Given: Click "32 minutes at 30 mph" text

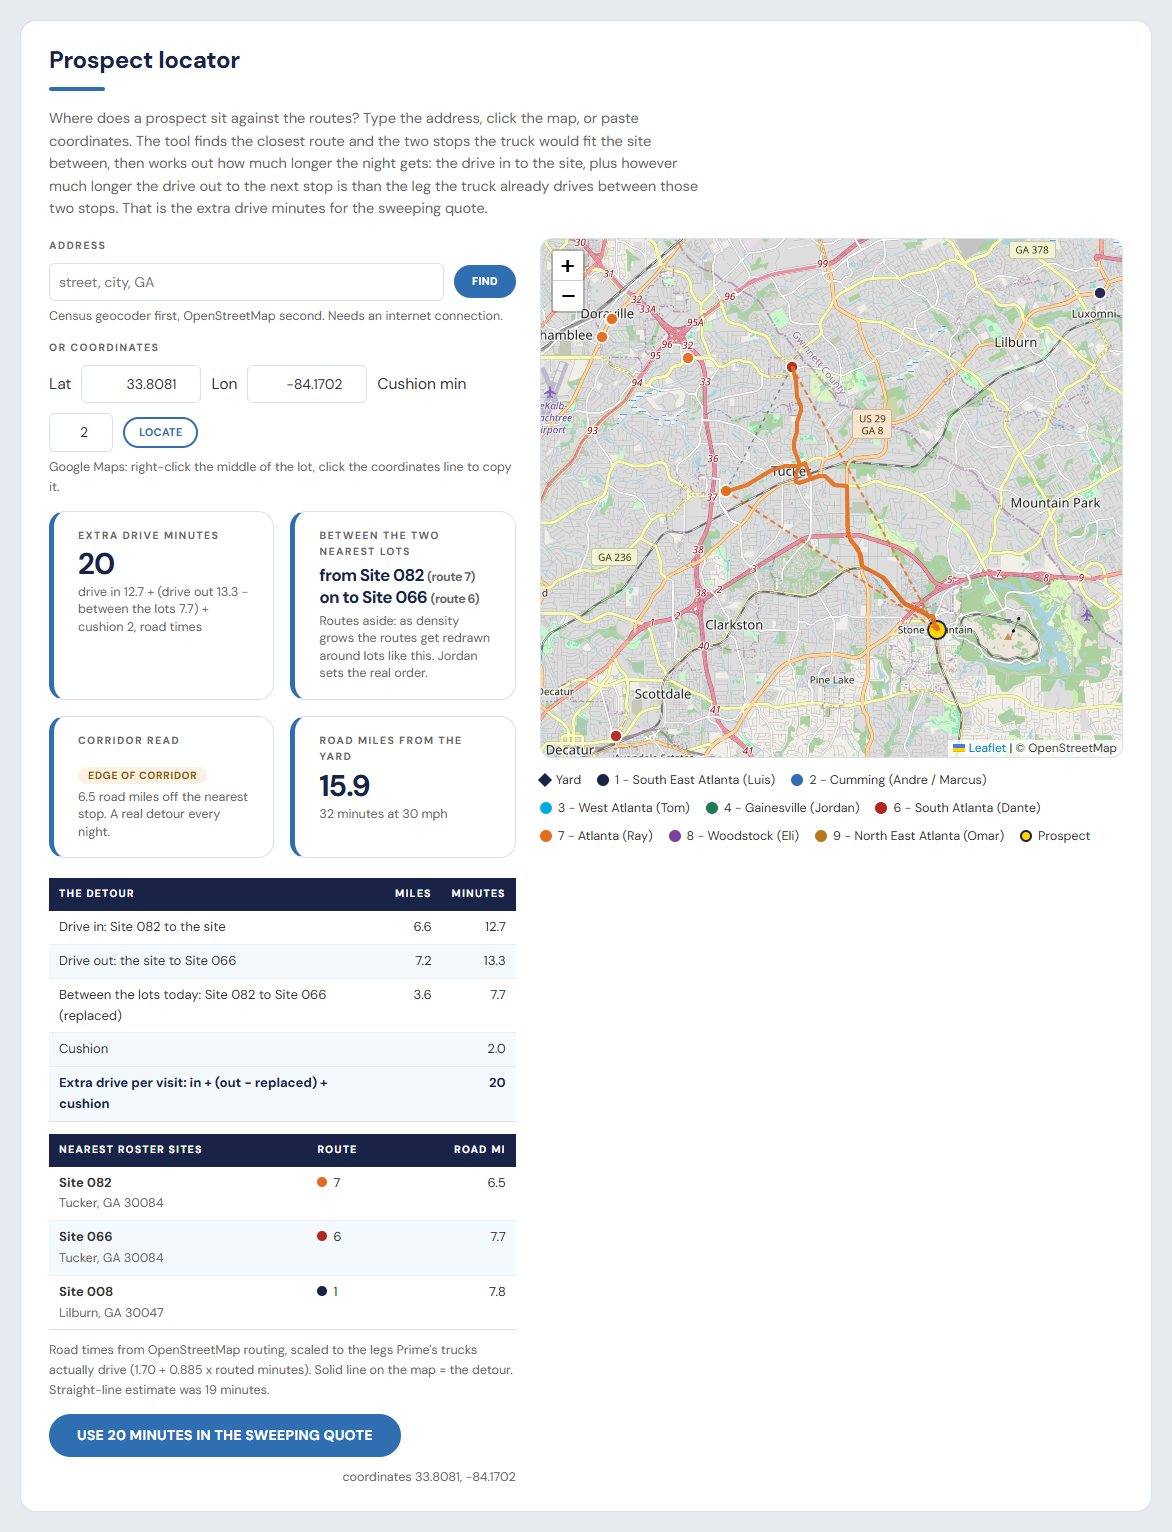Looking at the screenshot, I should (383, 814).
